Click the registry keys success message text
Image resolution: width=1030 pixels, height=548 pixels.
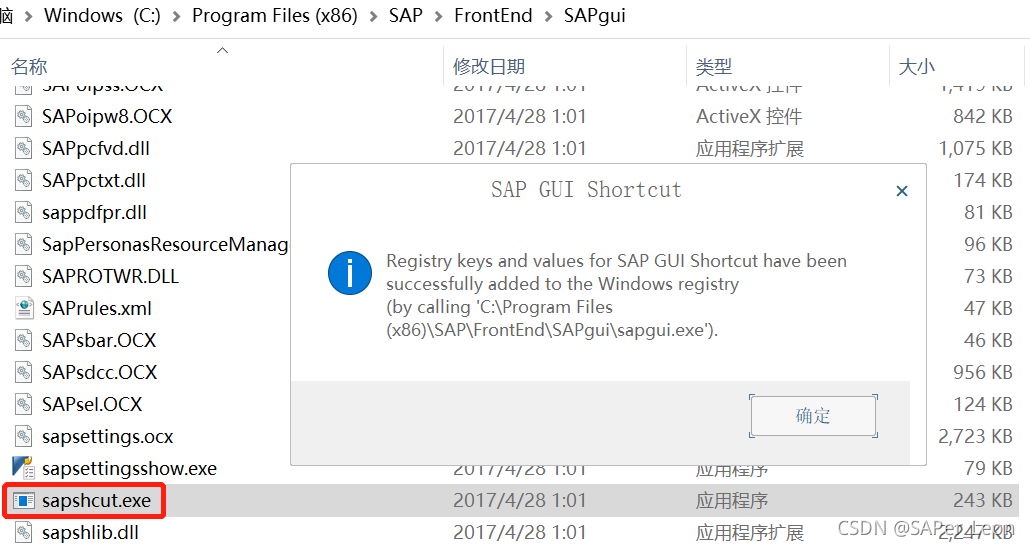(616, 296)
